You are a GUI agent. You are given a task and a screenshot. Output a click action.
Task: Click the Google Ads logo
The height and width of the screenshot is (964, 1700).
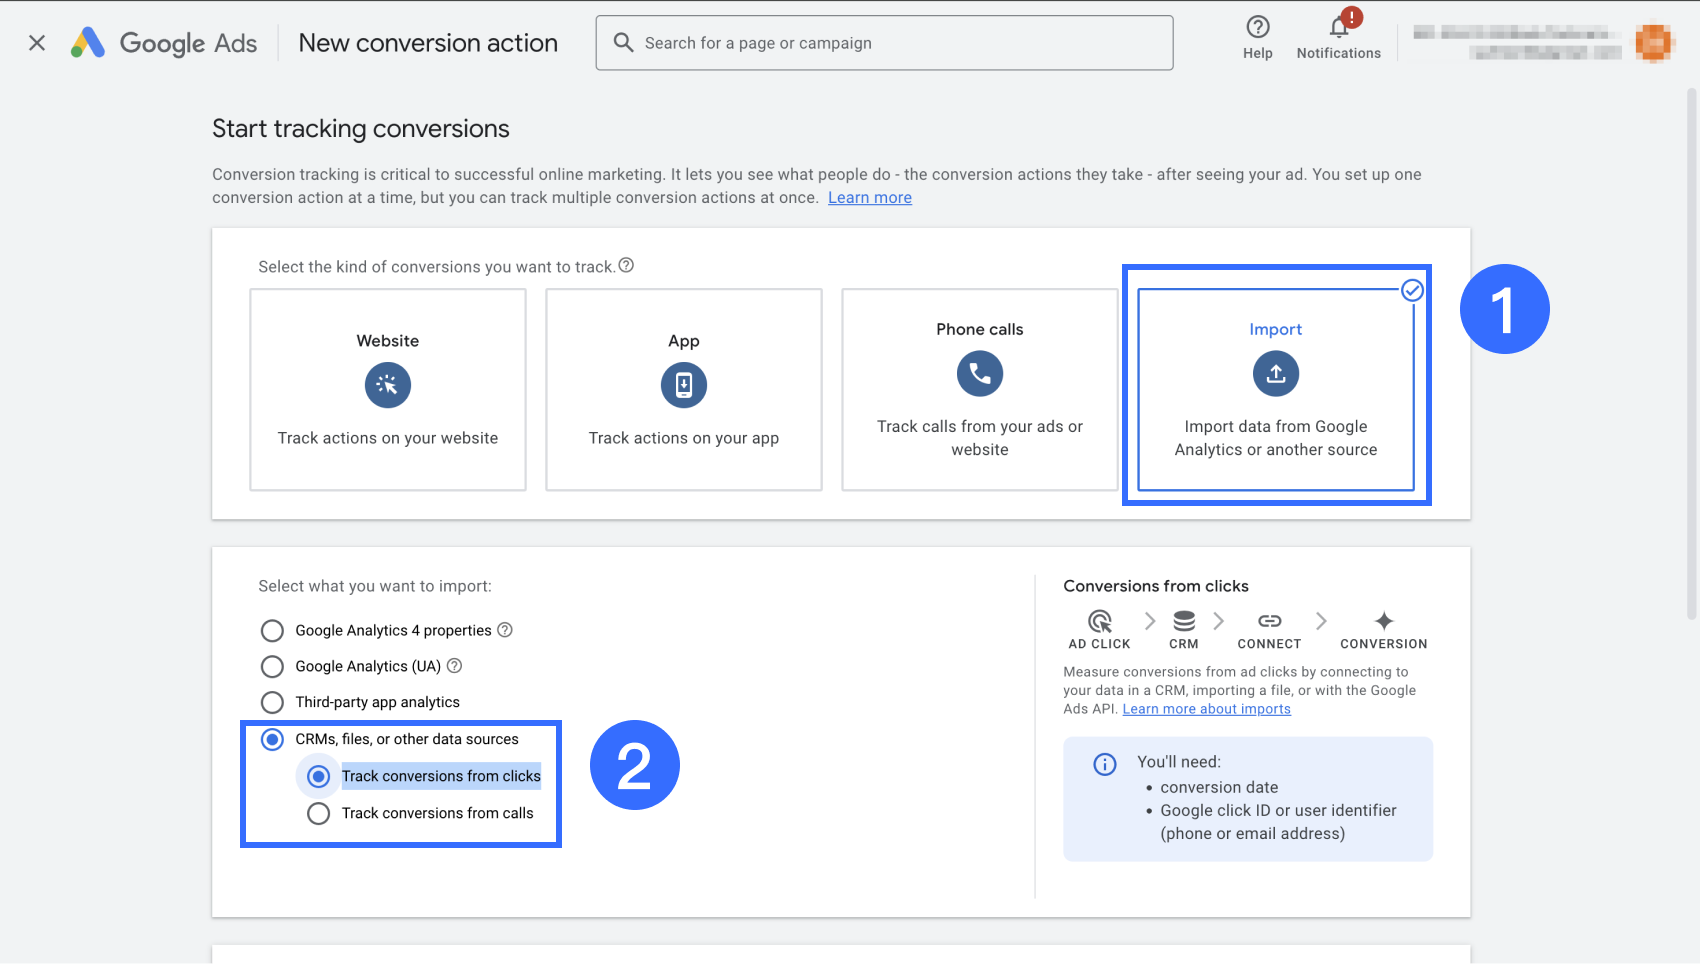point(88,43)
